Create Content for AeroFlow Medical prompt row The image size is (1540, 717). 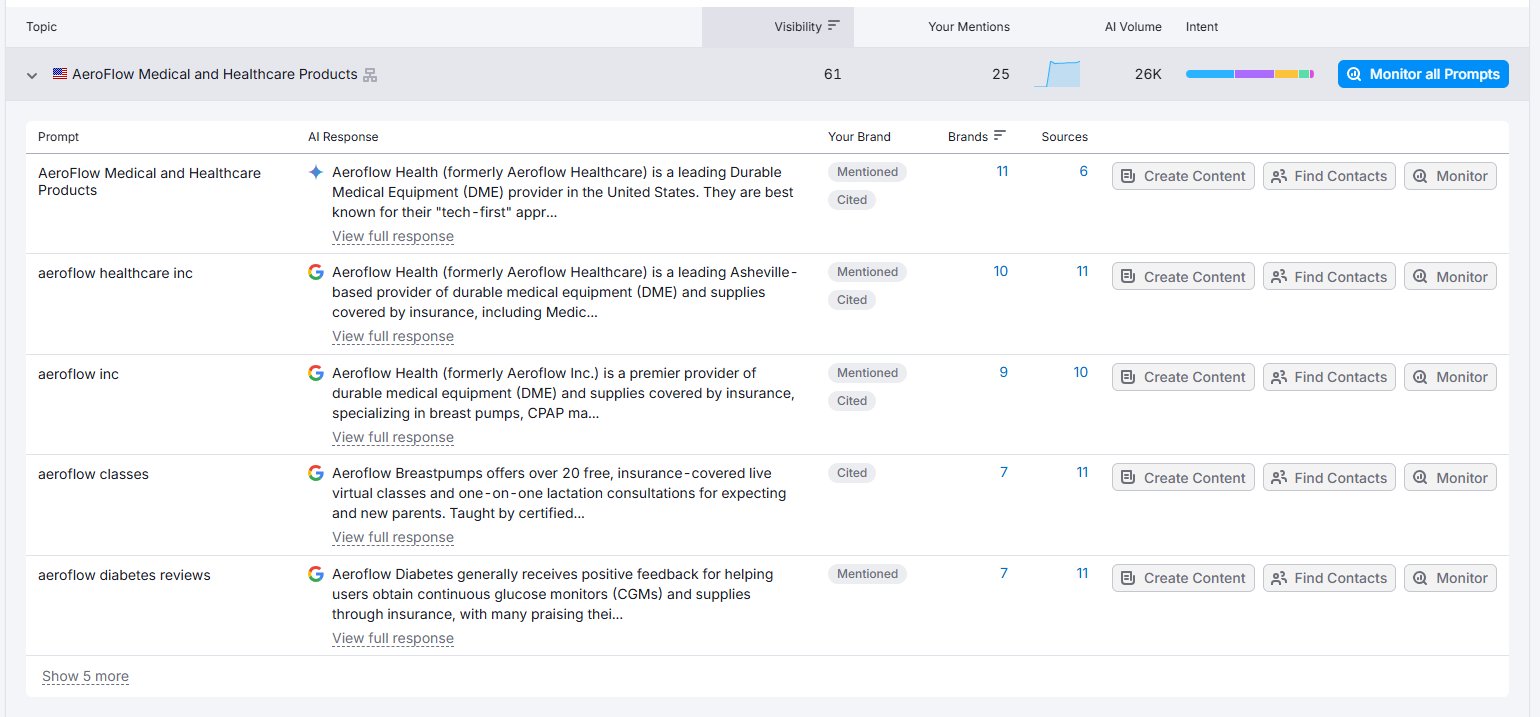[1183, 176]
